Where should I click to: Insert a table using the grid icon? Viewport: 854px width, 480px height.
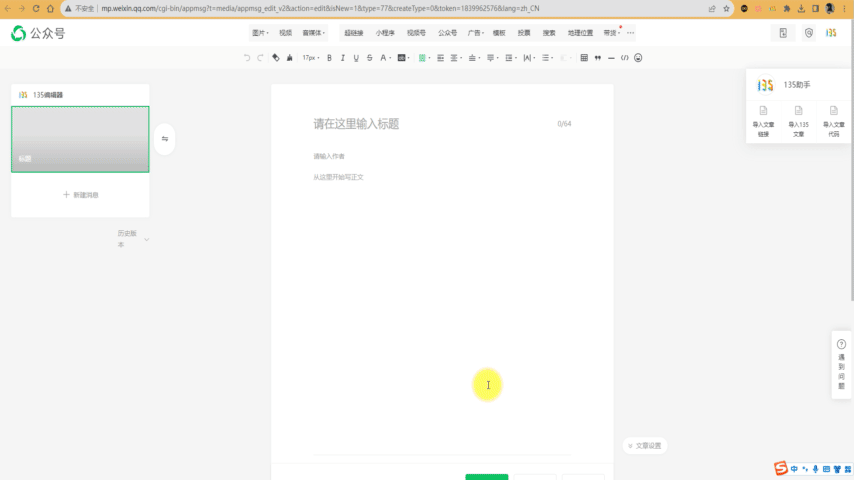point(584,58)
